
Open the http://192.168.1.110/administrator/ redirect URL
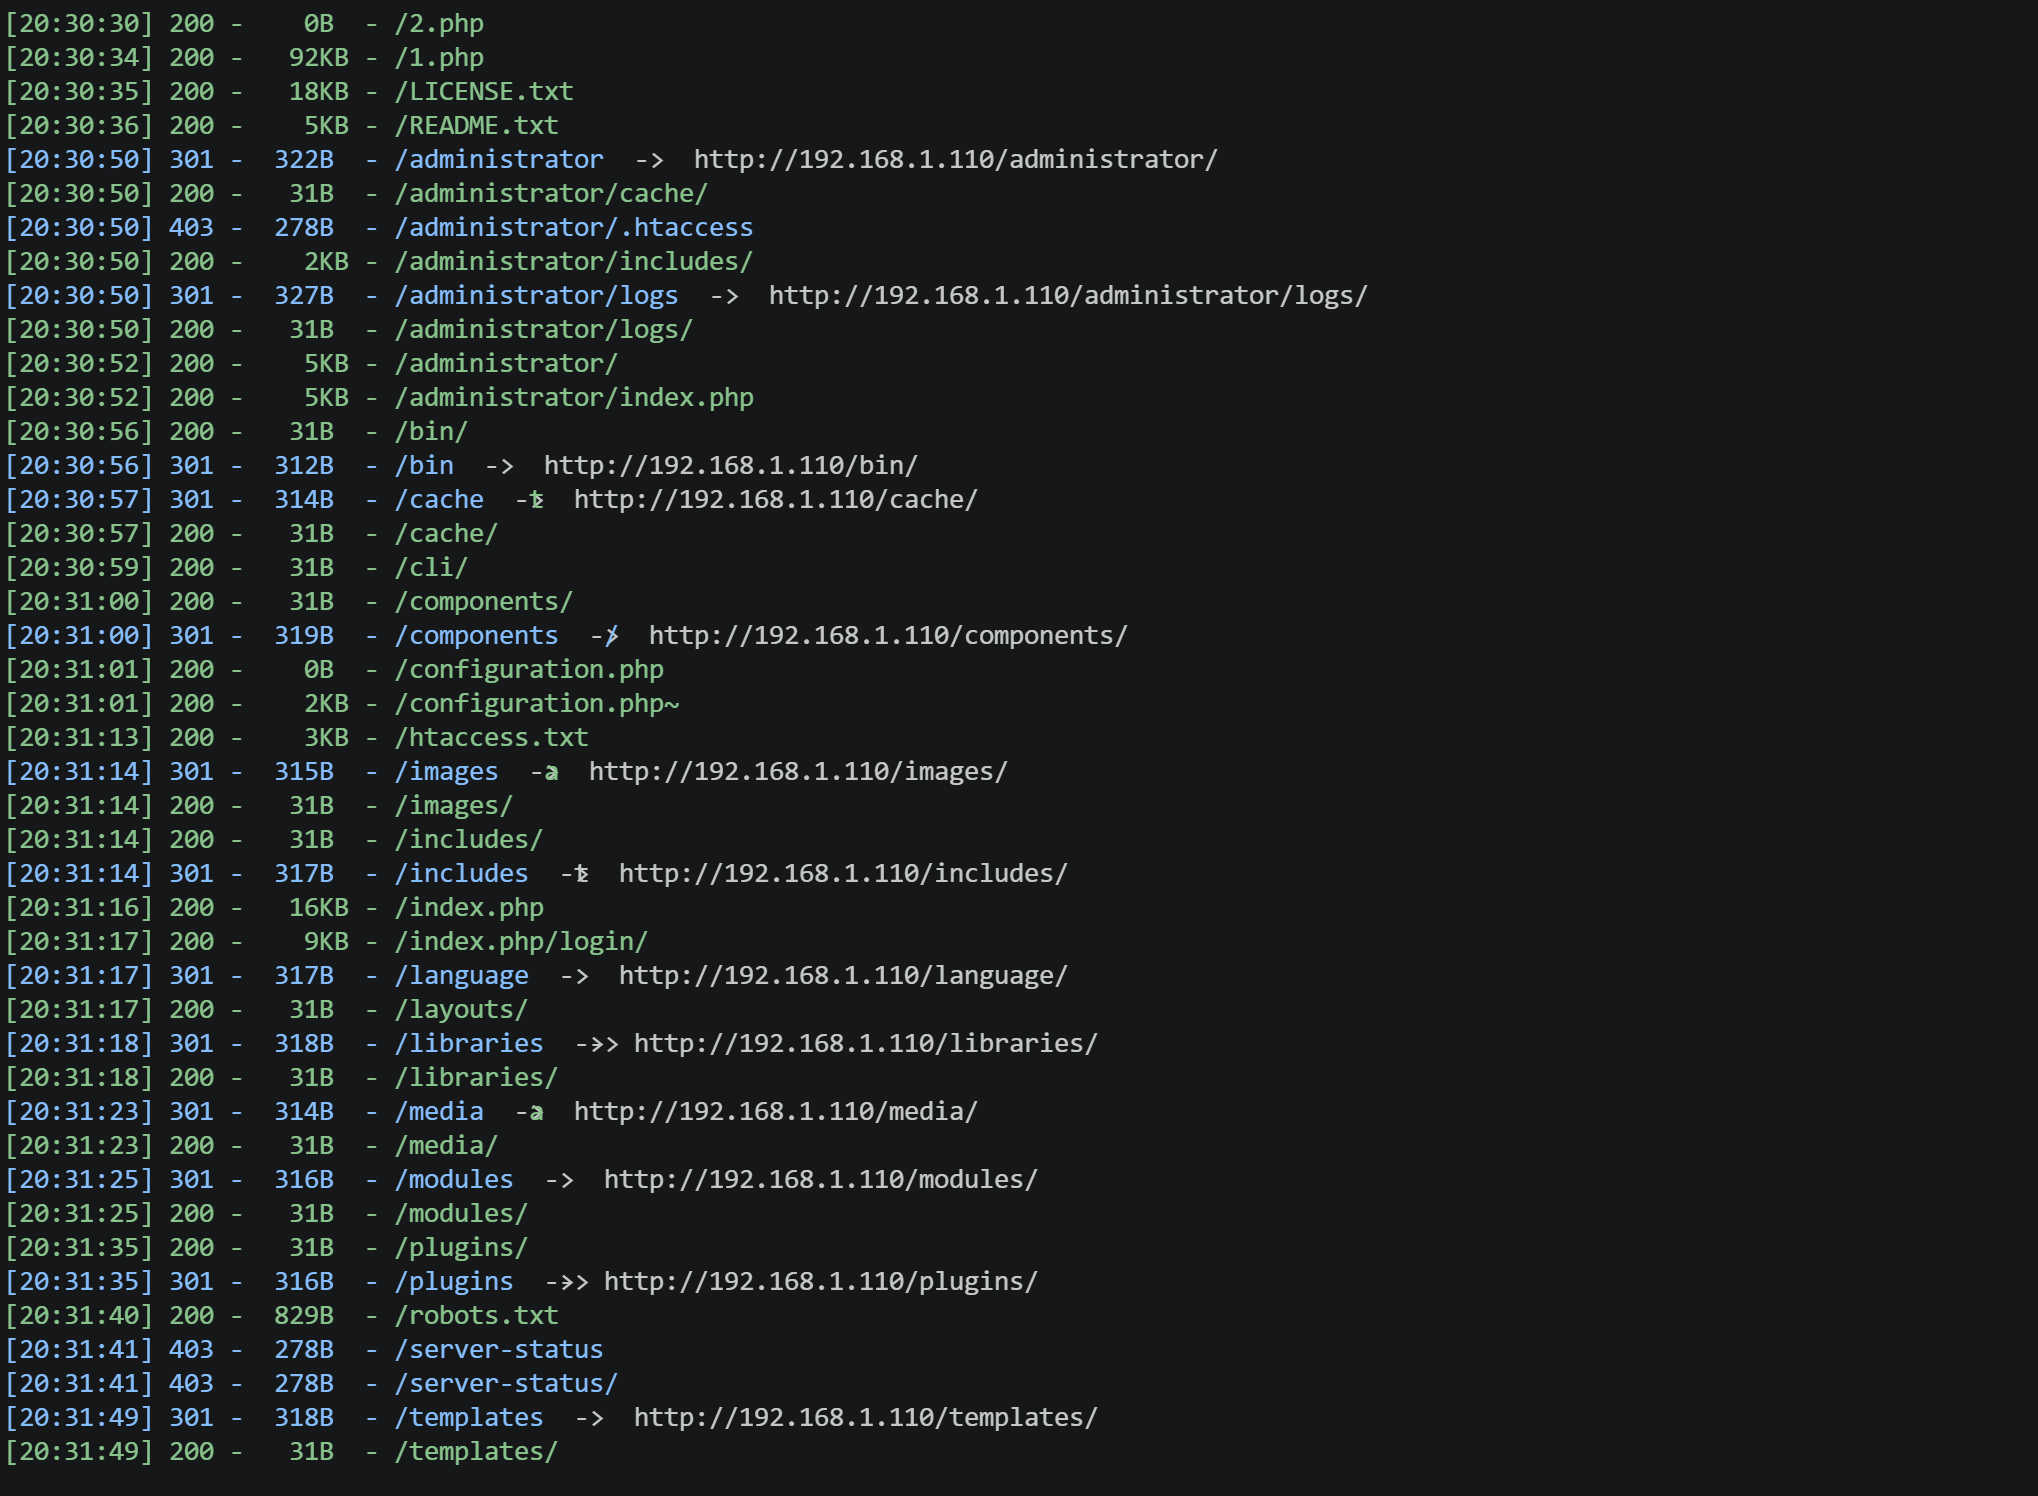point(956,160)
